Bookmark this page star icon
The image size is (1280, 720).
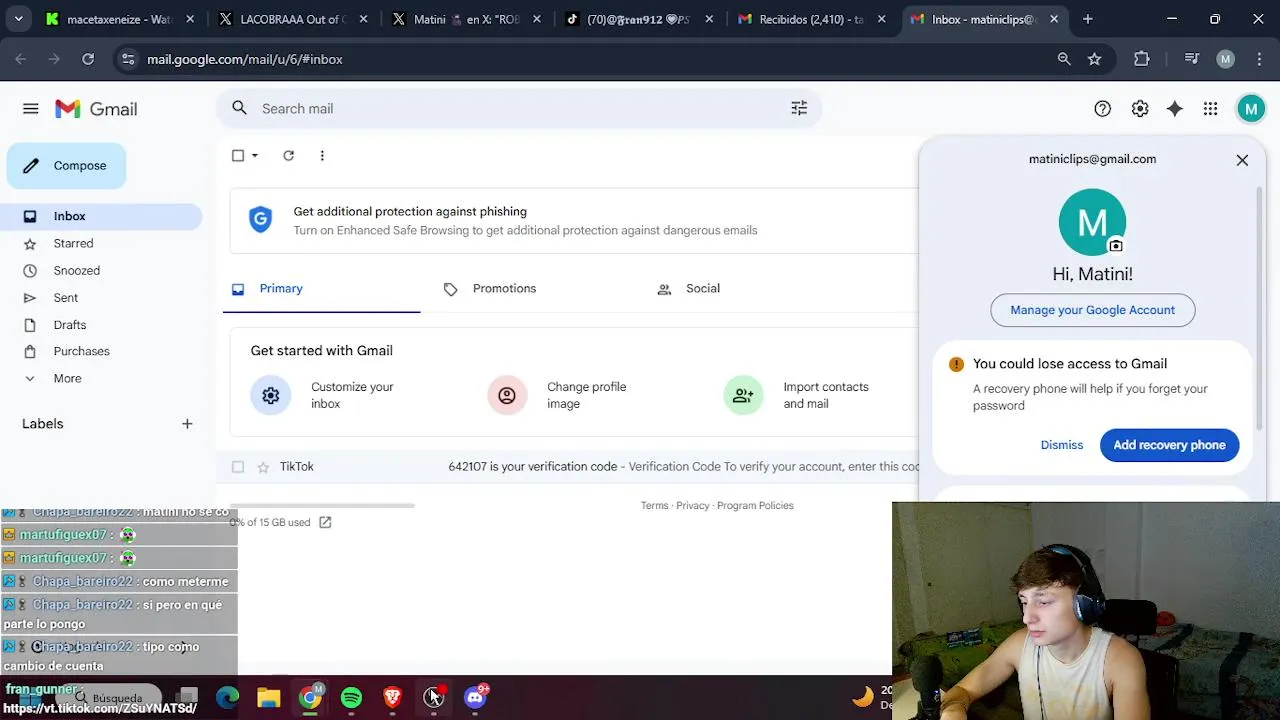pos(1094,59)
